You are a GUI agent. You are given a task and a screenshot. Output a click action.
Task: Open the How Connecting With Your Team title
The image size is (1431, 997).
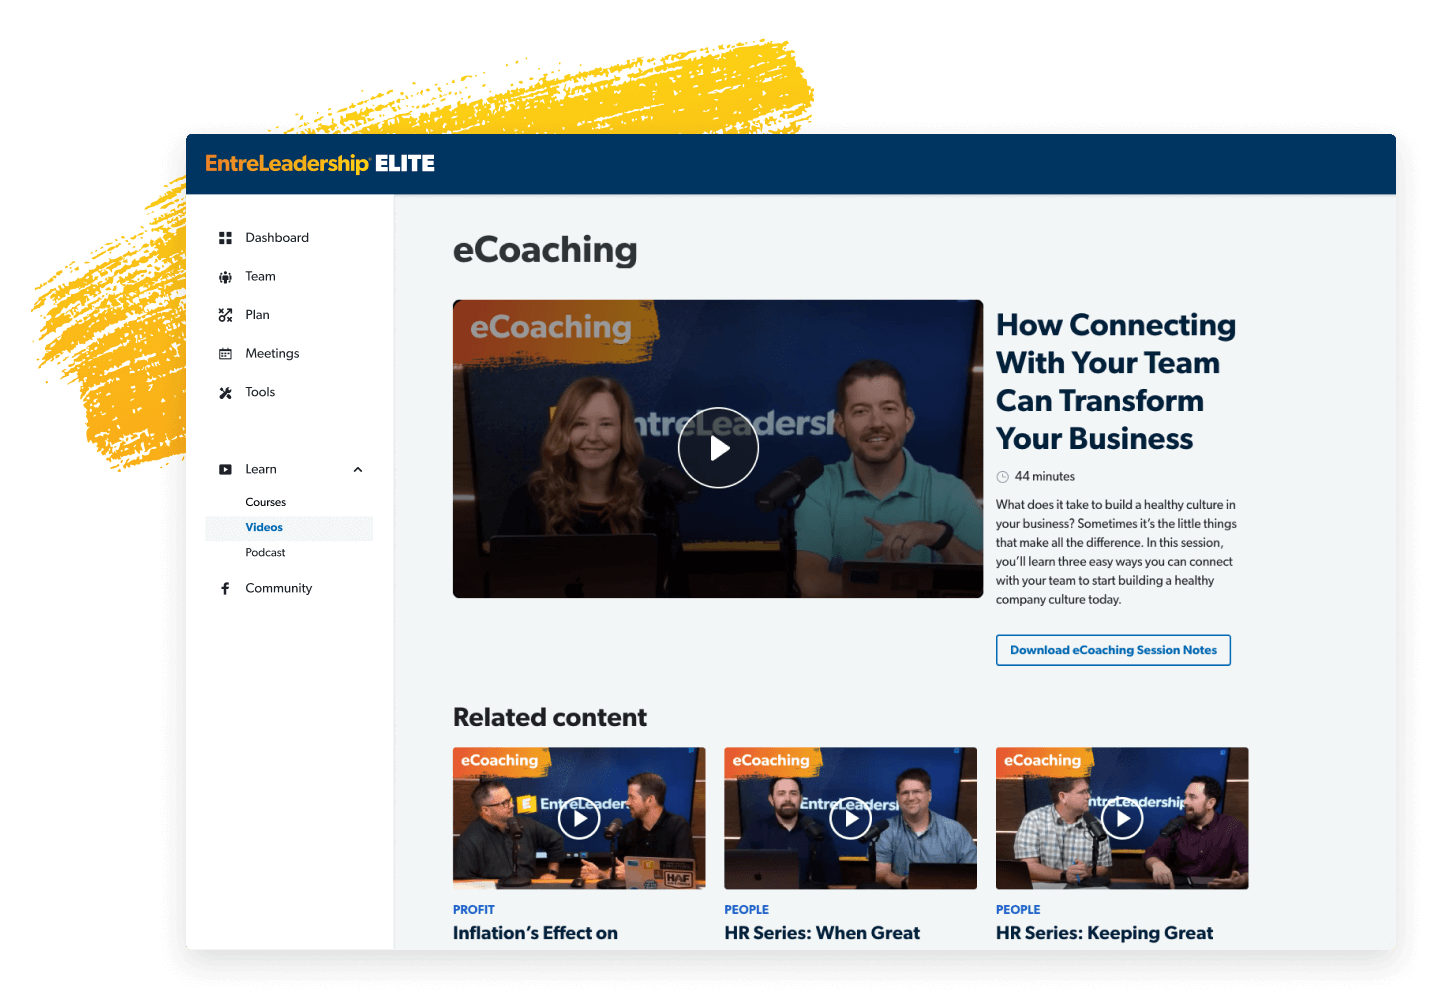(x=1116, y=382)
